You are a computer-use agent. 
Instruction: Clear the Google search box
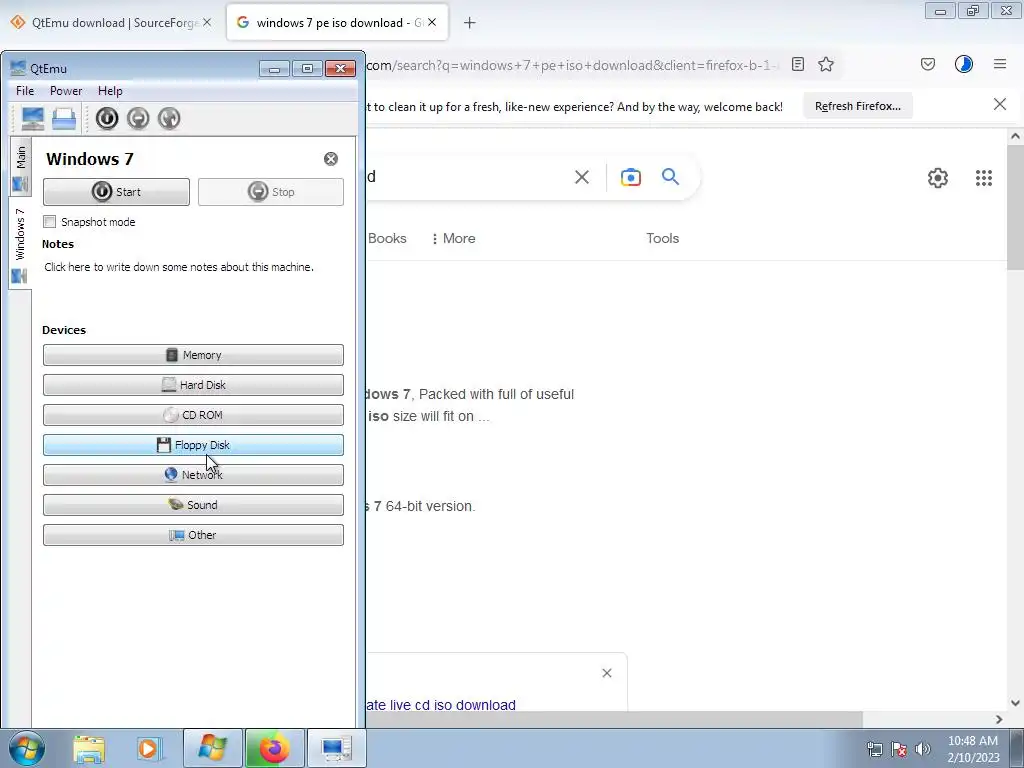pos(582,177)
